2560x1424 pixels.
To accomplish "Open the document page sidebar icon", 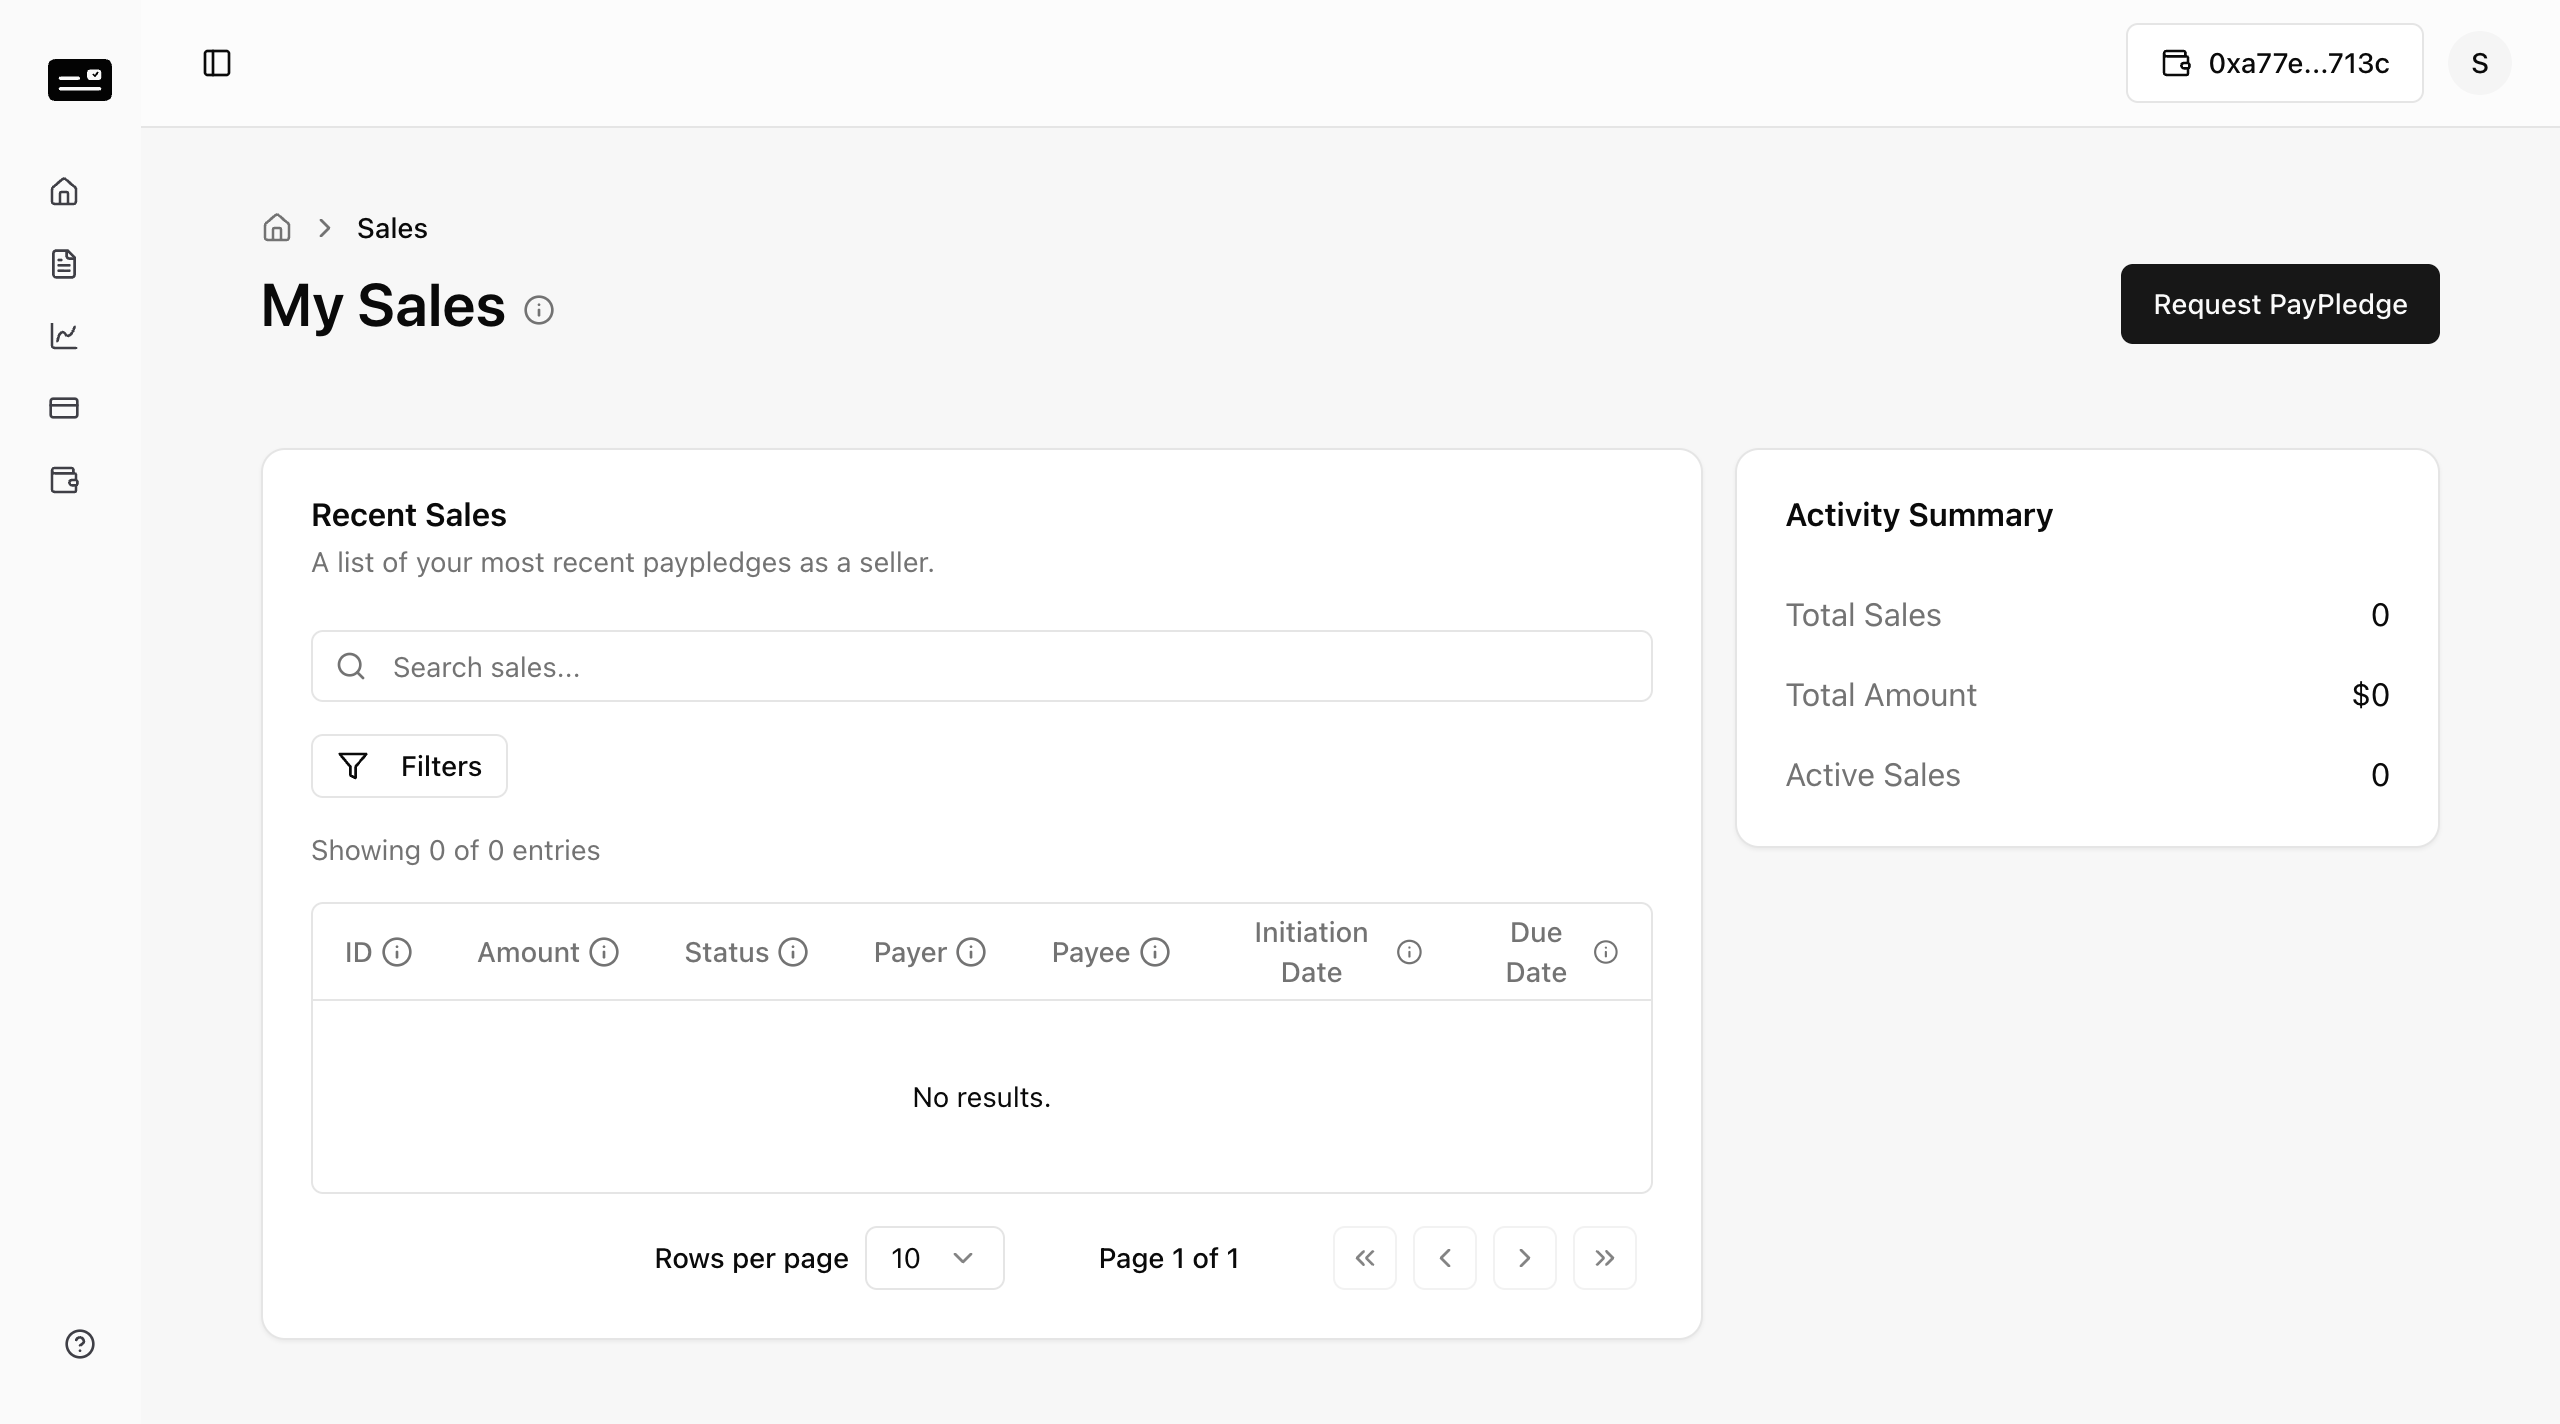I will [x=64, y=264].
